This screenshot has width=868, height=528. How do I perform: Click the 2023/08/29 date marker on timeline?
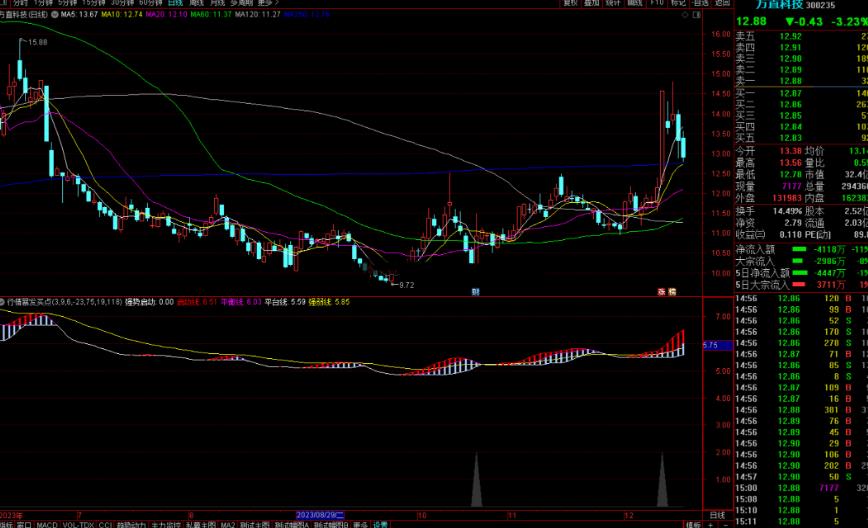tap(320, 515)
